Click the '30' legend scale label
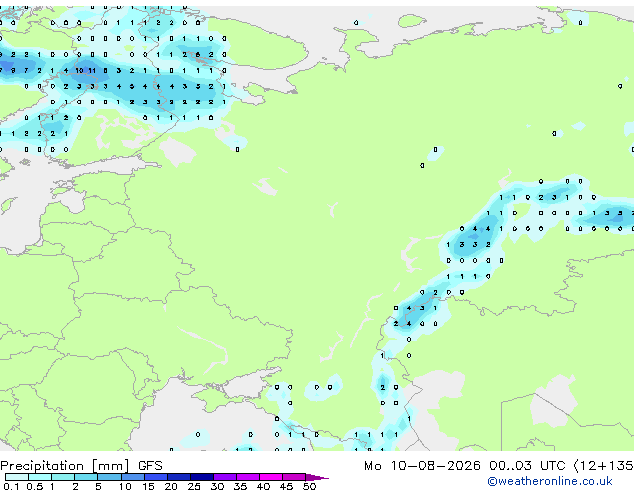 click(217, 486)
